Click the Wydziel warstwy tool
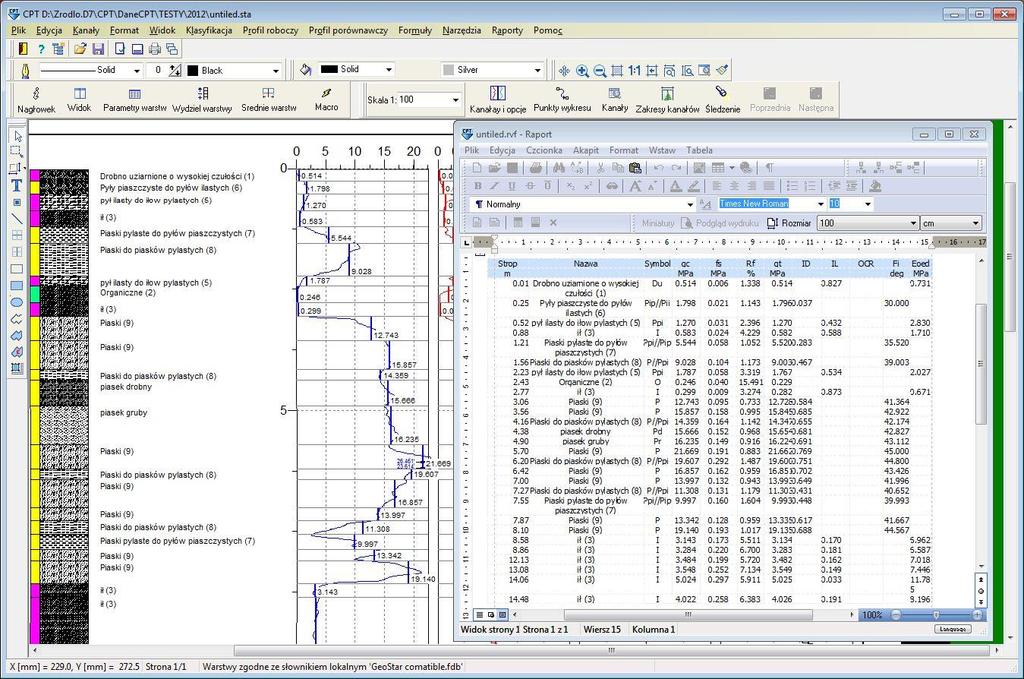Image resolution: width=1024 pixels, height=679 pixels. tap(202, 100)
